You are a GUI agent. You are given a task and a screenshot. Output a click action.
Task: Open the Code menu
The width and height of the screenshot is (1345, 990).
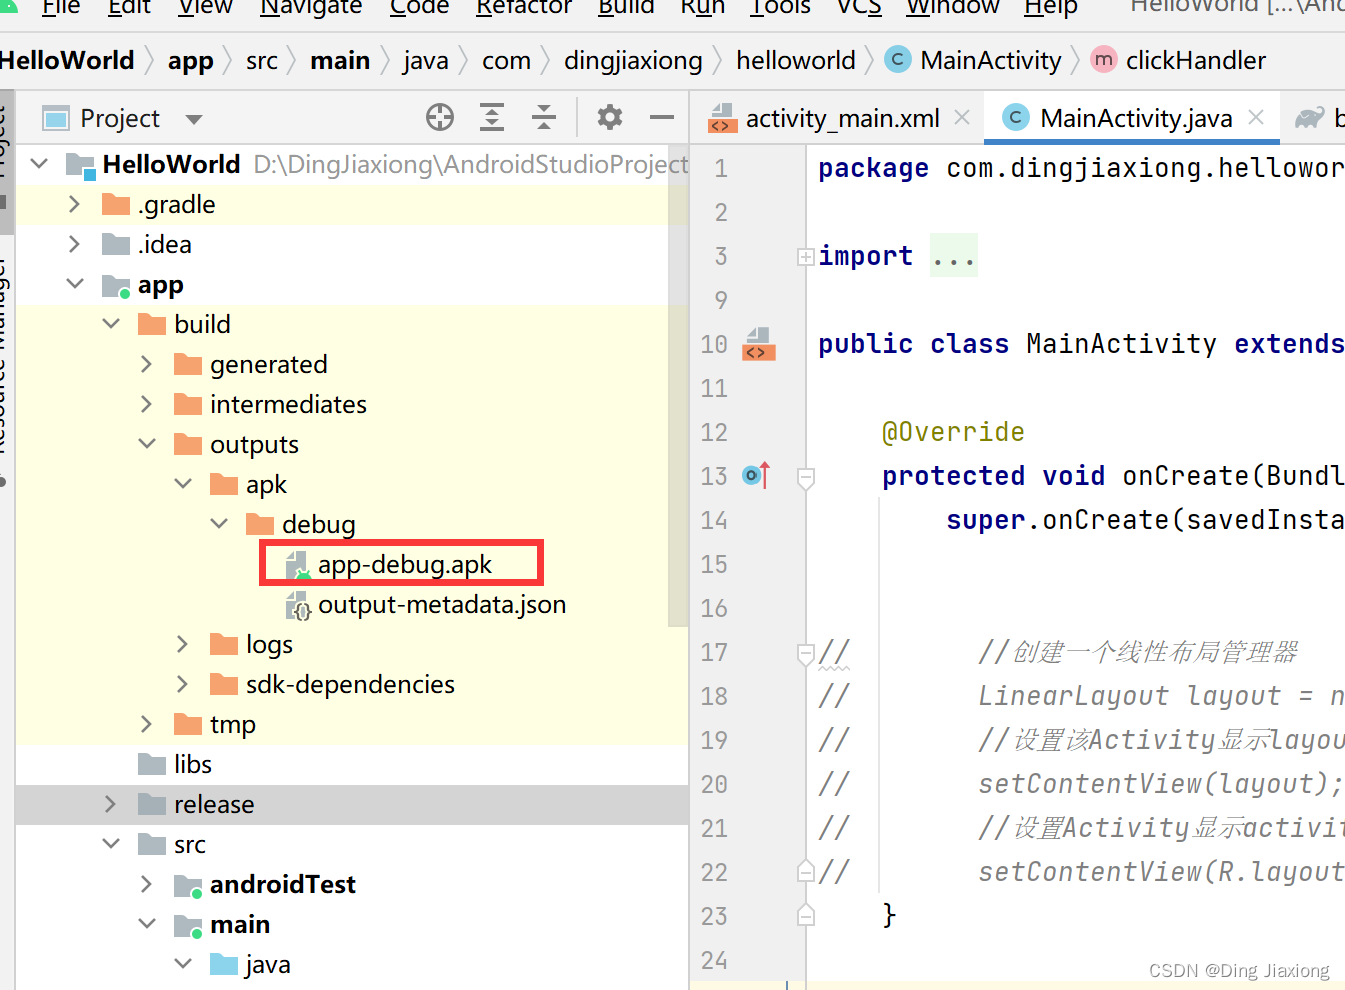pos(419,7)
